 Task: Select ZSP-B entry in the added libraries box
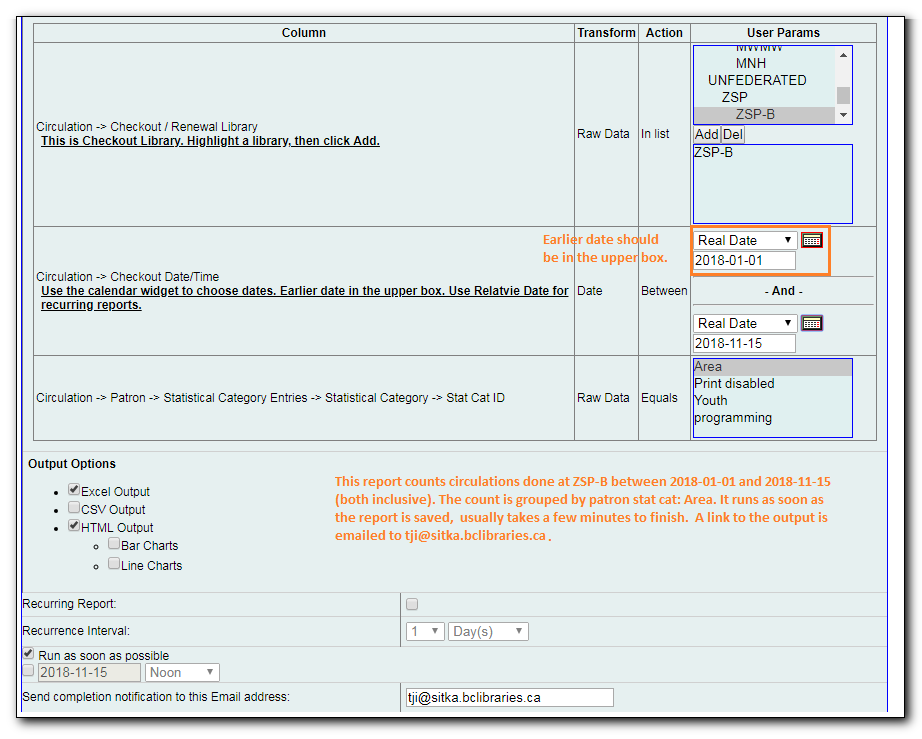[713, 153]
